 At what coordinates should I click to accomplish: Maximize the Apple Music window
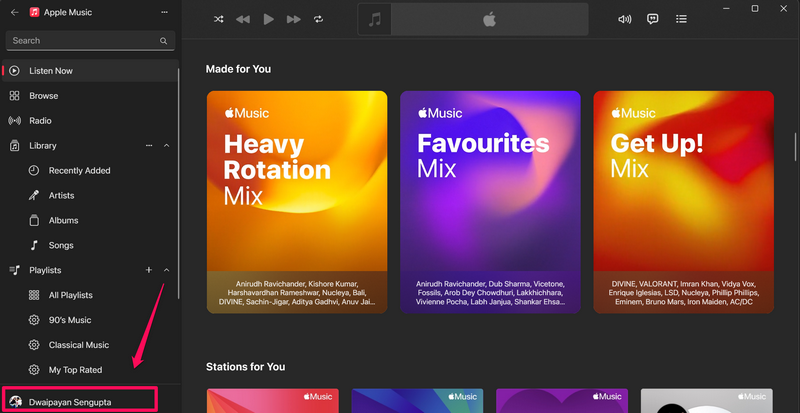point(755,9)
